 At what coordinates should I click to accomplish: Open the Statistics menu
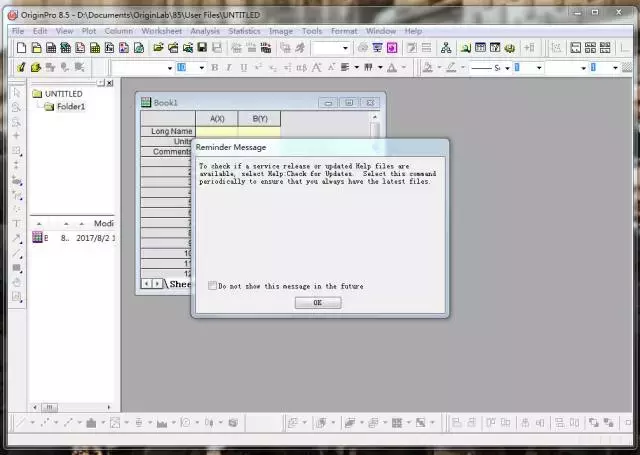(x=244, y=31)
